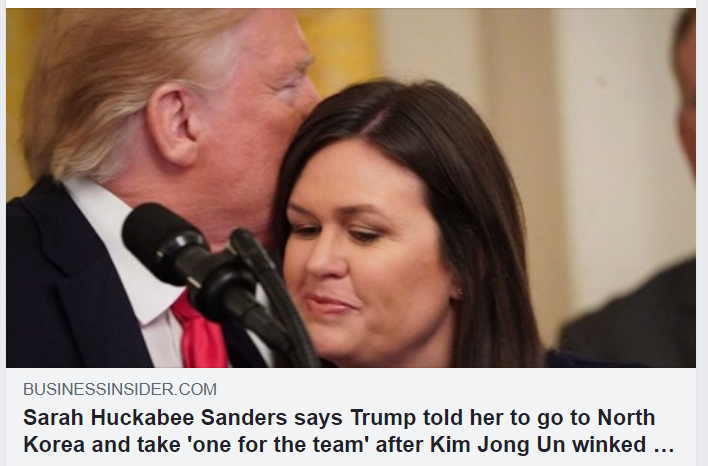Viewport: 708px width, 466px height.
Task: Click the trailing ellipsis of the truncated headline
Action: click(664, 448)
